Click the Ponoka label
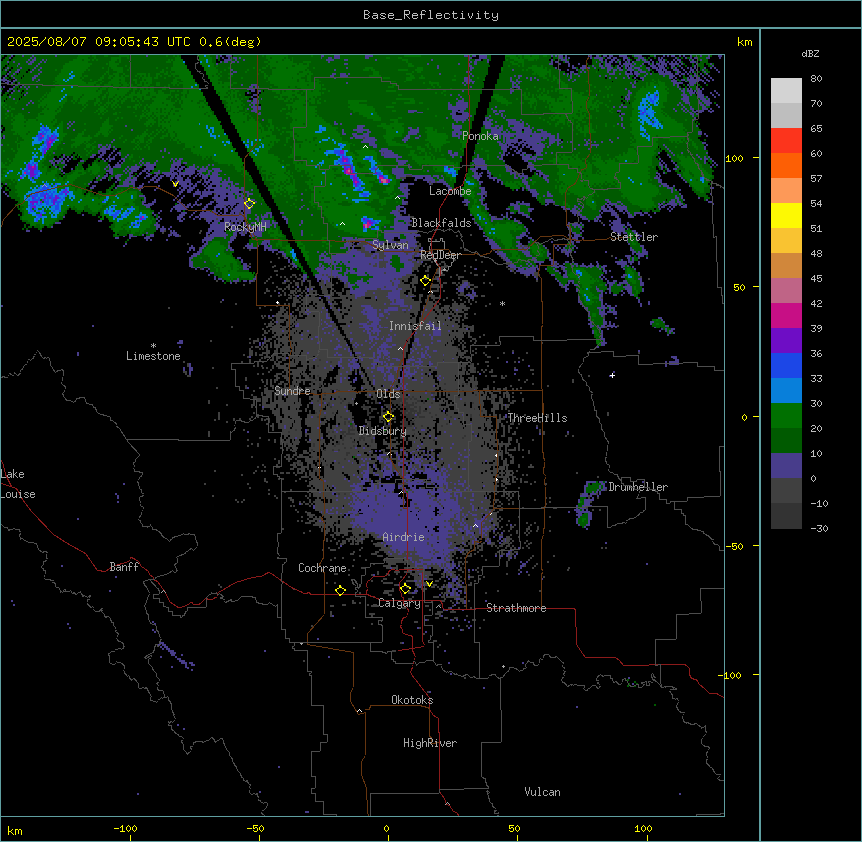This screenshot has width=862, height=842. [x=480, y=136]
